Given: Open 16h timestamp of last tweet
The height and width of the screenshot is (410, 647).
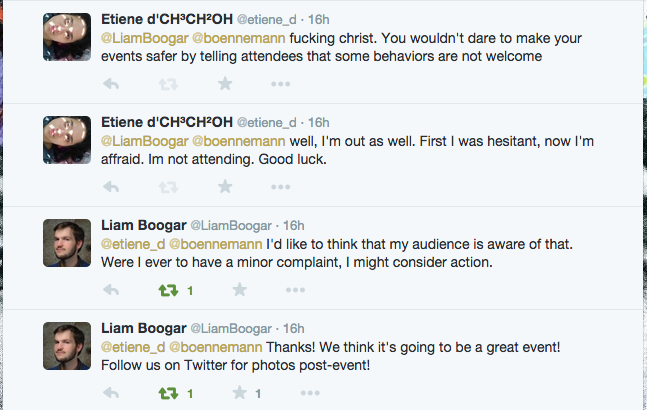Looking at the screenshot, I should [x=293, y=329].
